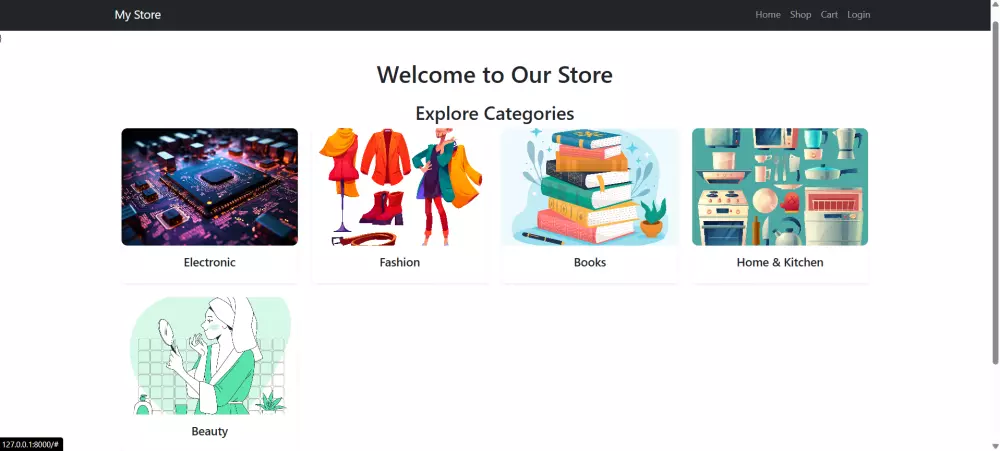Click the vertical page scrollbar thumb

click(x=996, y=191)
